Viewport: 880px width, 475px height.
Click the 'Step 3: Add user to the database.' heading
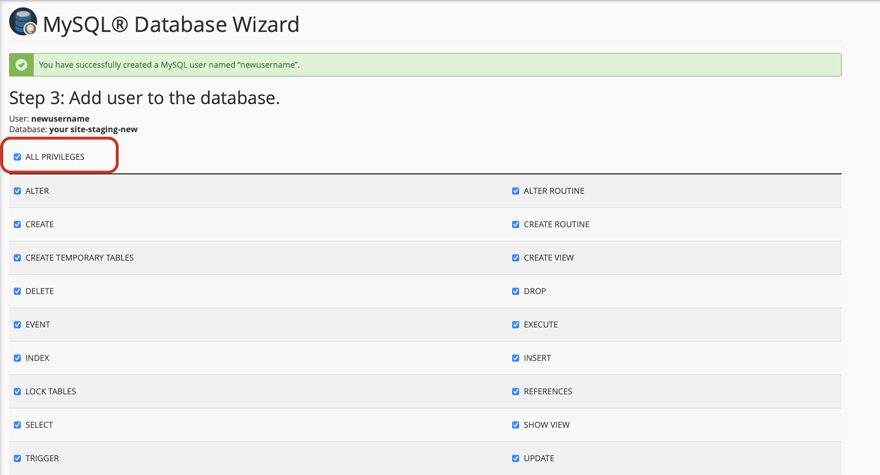tap(144, 98)
